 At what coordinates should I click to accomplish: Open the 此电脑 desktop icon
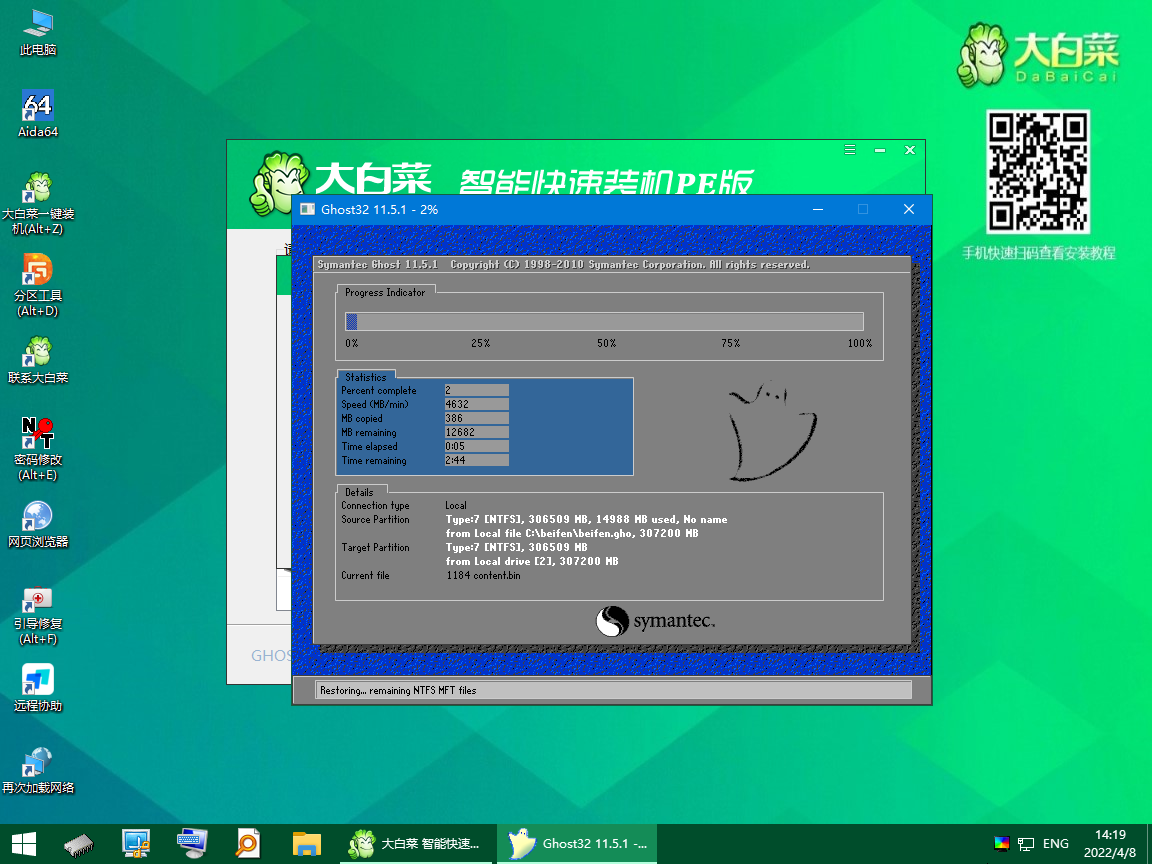[x=37, y=33]
